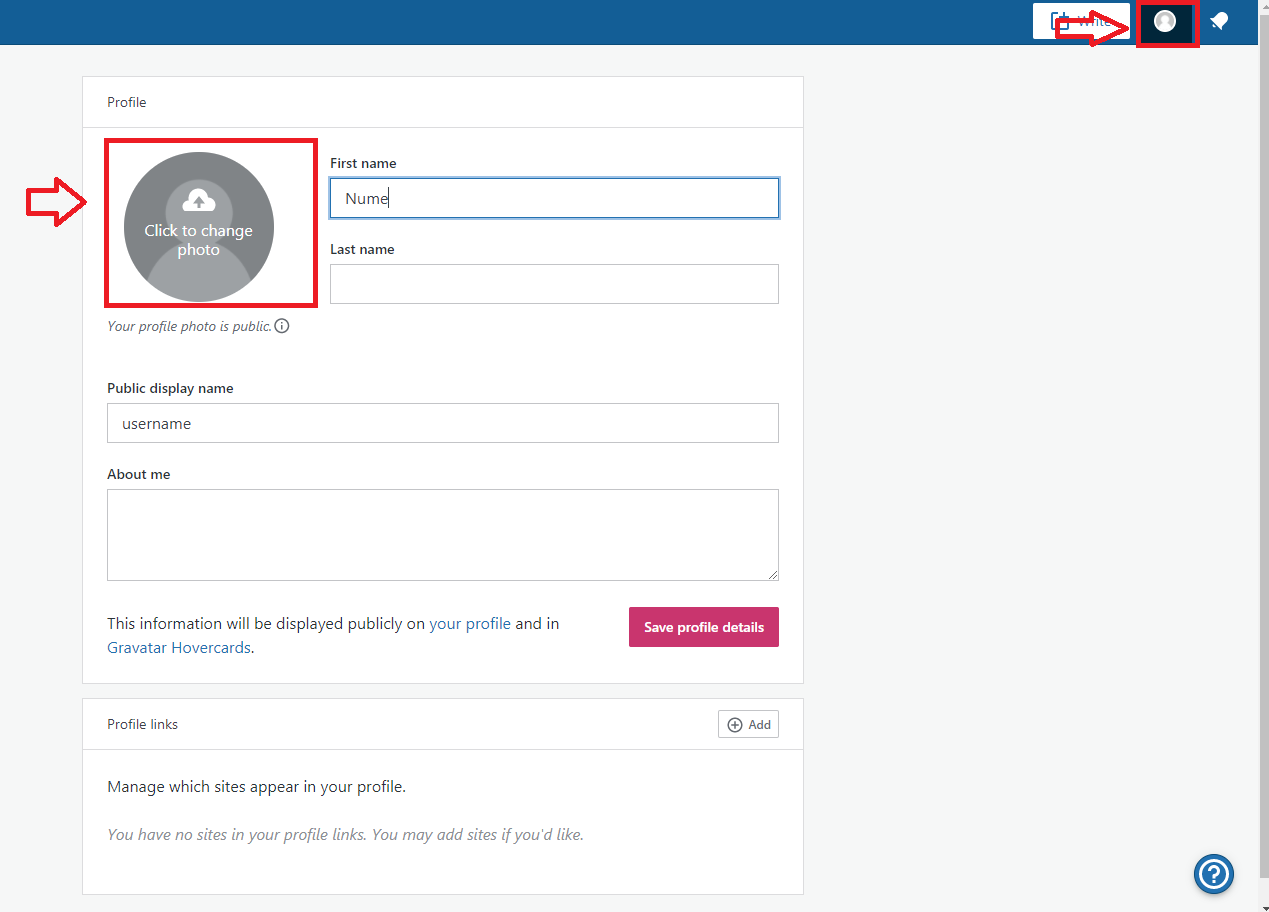Focus the First name field
Viewport: 1269px width, 912px height.
[x=554, y=198]
